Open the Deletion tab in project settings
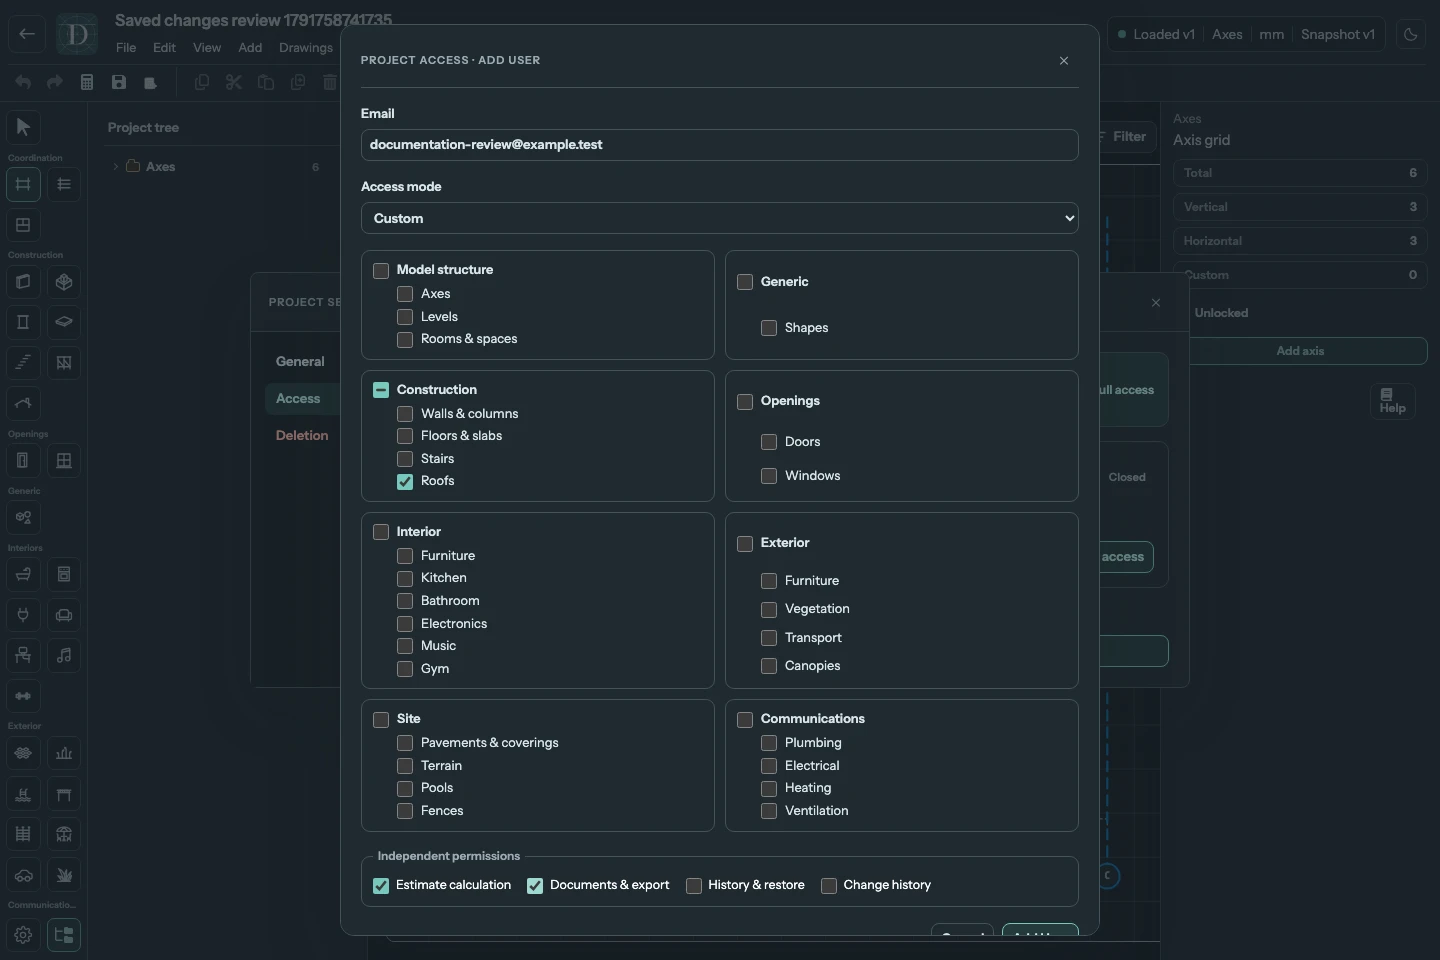This screenshot has height=960, width=1440. (302, 435)
